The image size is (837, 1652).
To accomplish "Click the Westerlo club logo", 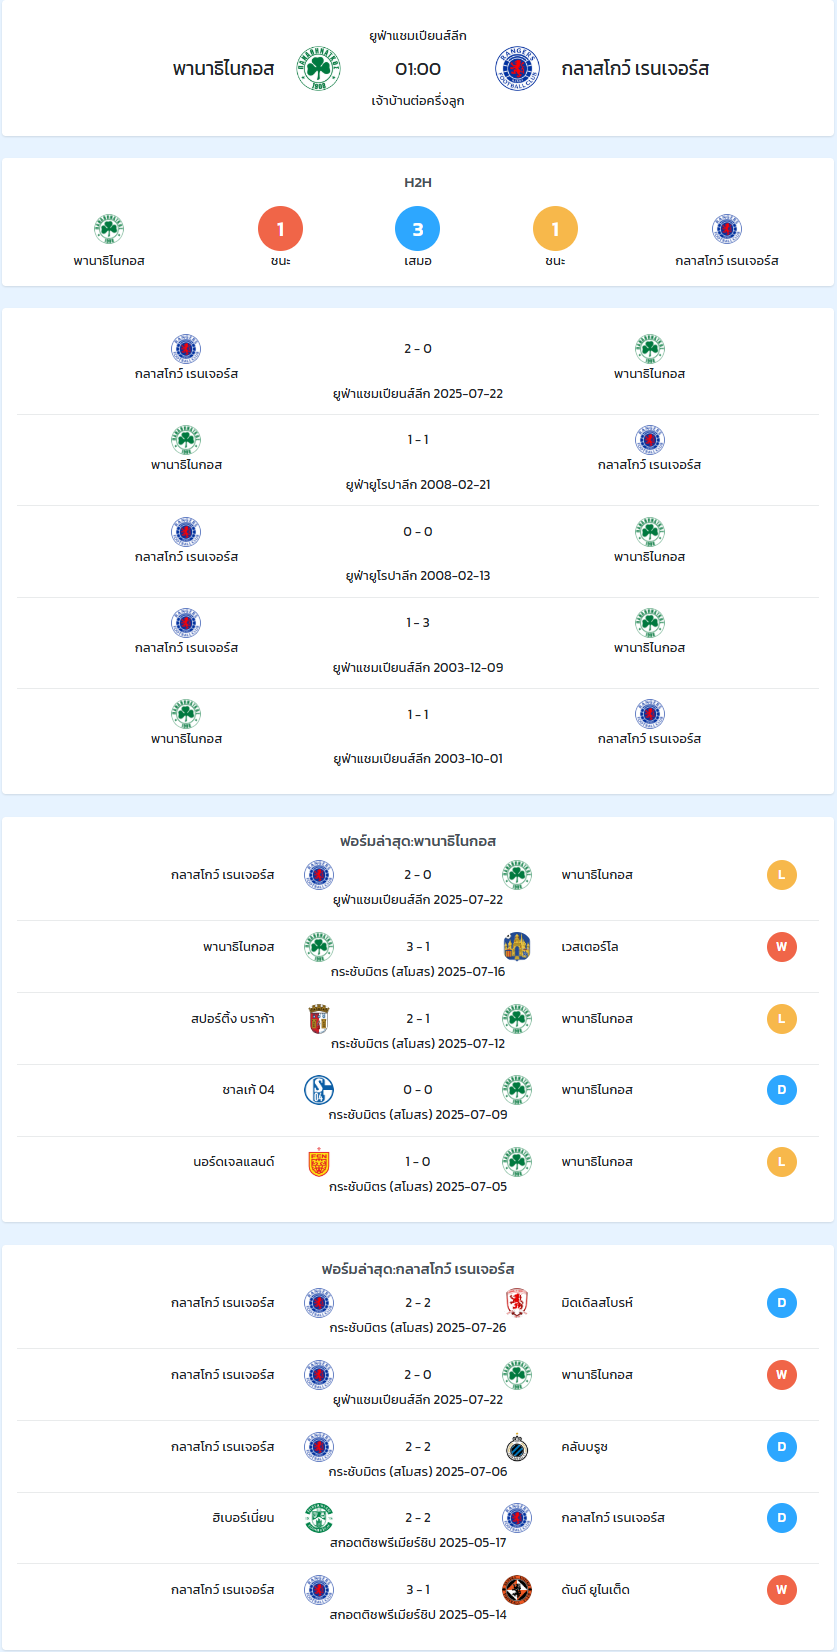I will [x=517, y=947].
